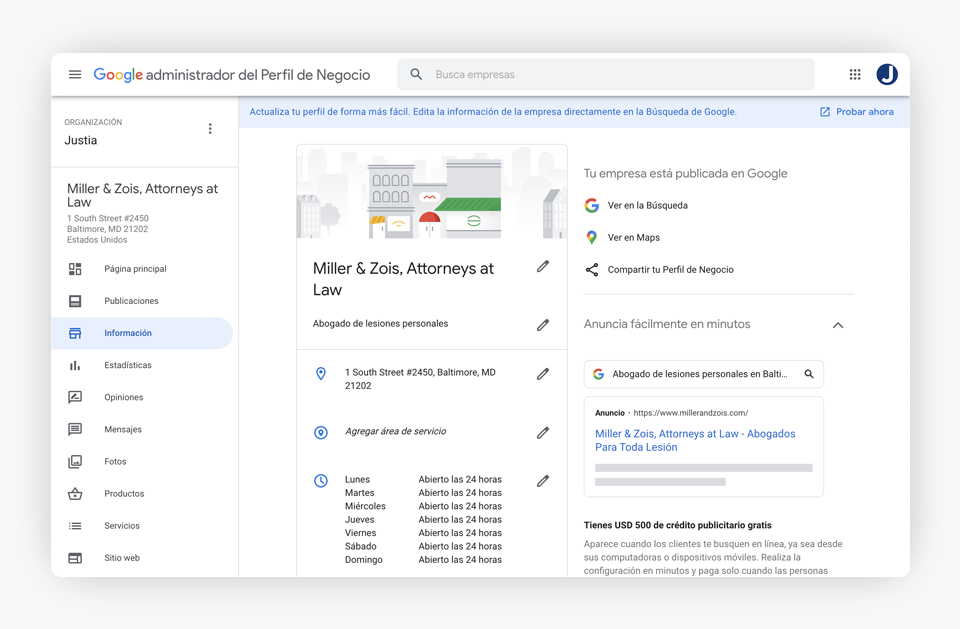960x629 pixels.
Task: Open Opiniones in the sidebar
Action: point(124,397)
